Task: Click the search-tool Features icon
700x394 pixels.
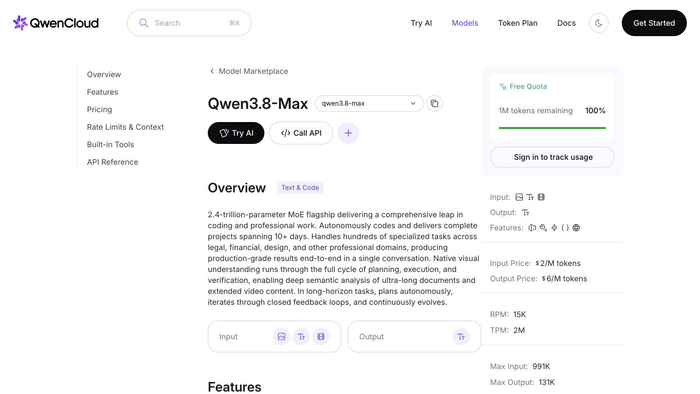Action: click(543, 228)
